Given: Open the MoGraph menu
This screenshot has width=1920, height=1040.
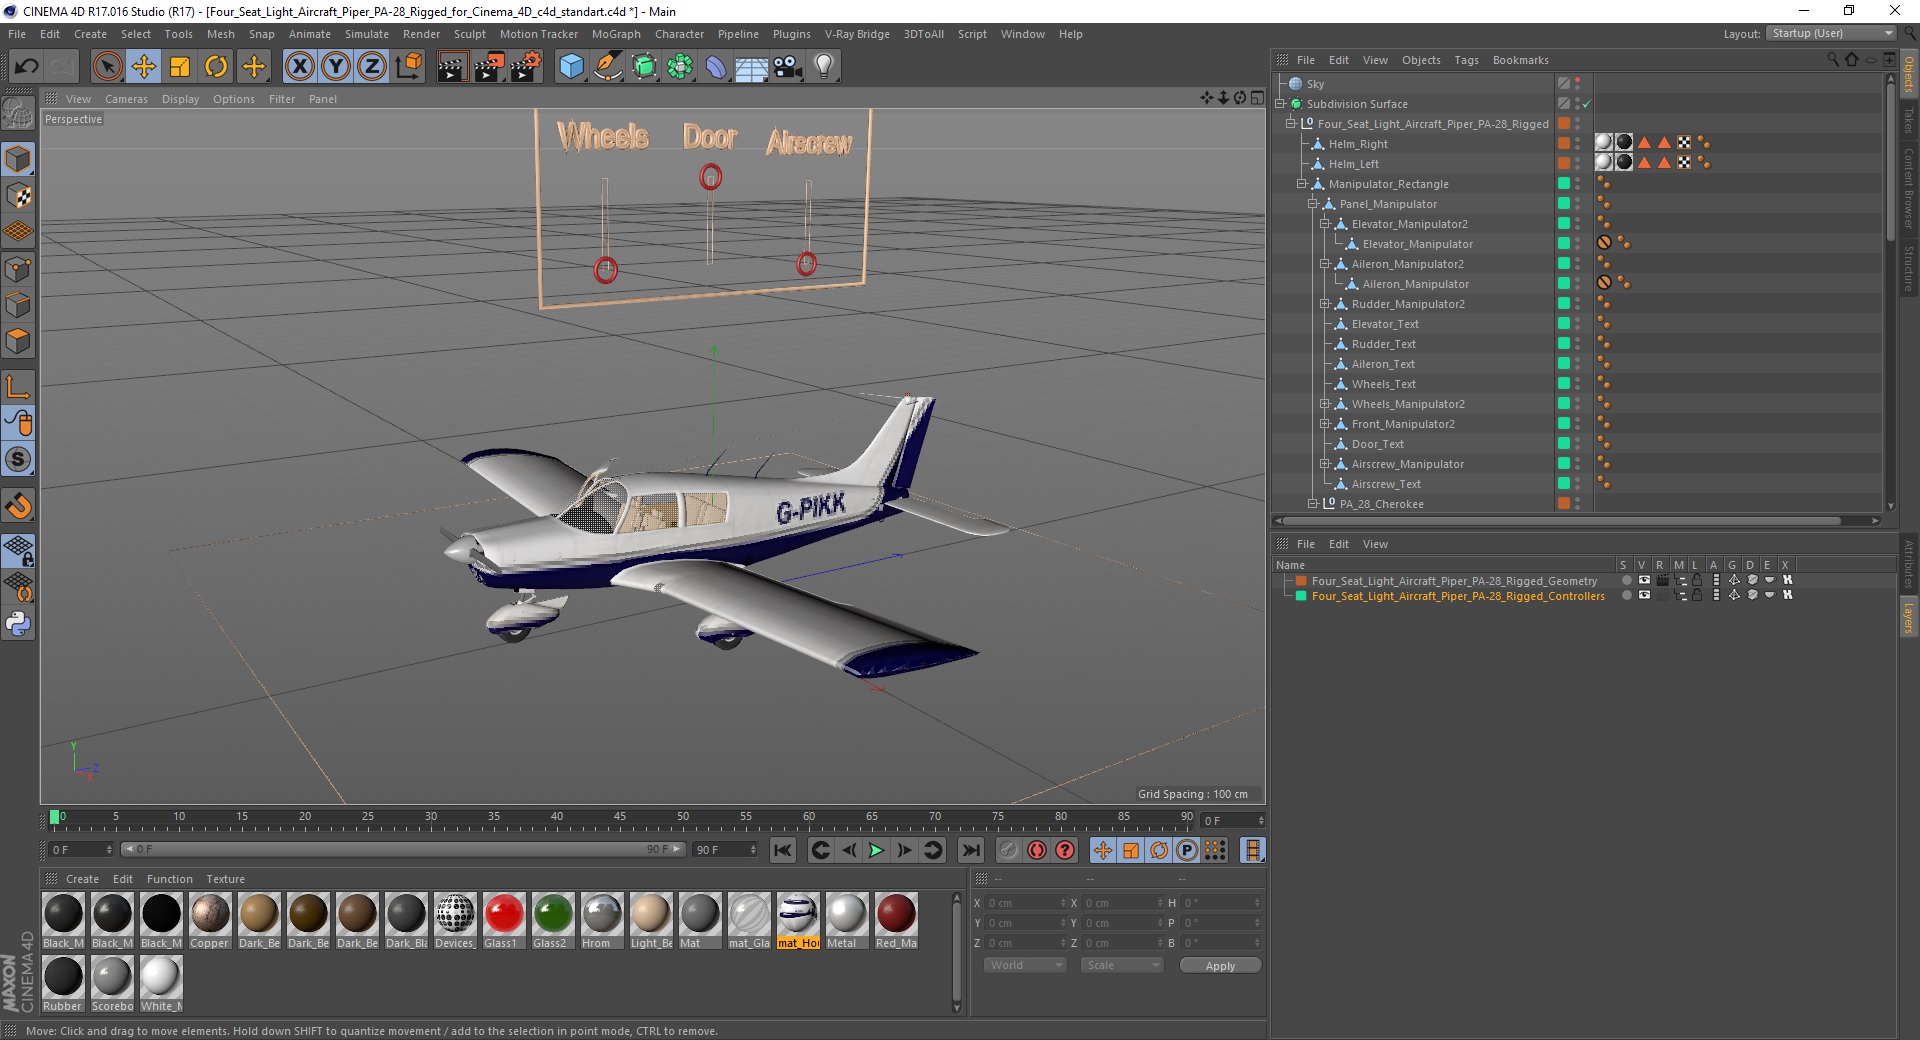Looking at the screenshot, I should tap(616, 34).
